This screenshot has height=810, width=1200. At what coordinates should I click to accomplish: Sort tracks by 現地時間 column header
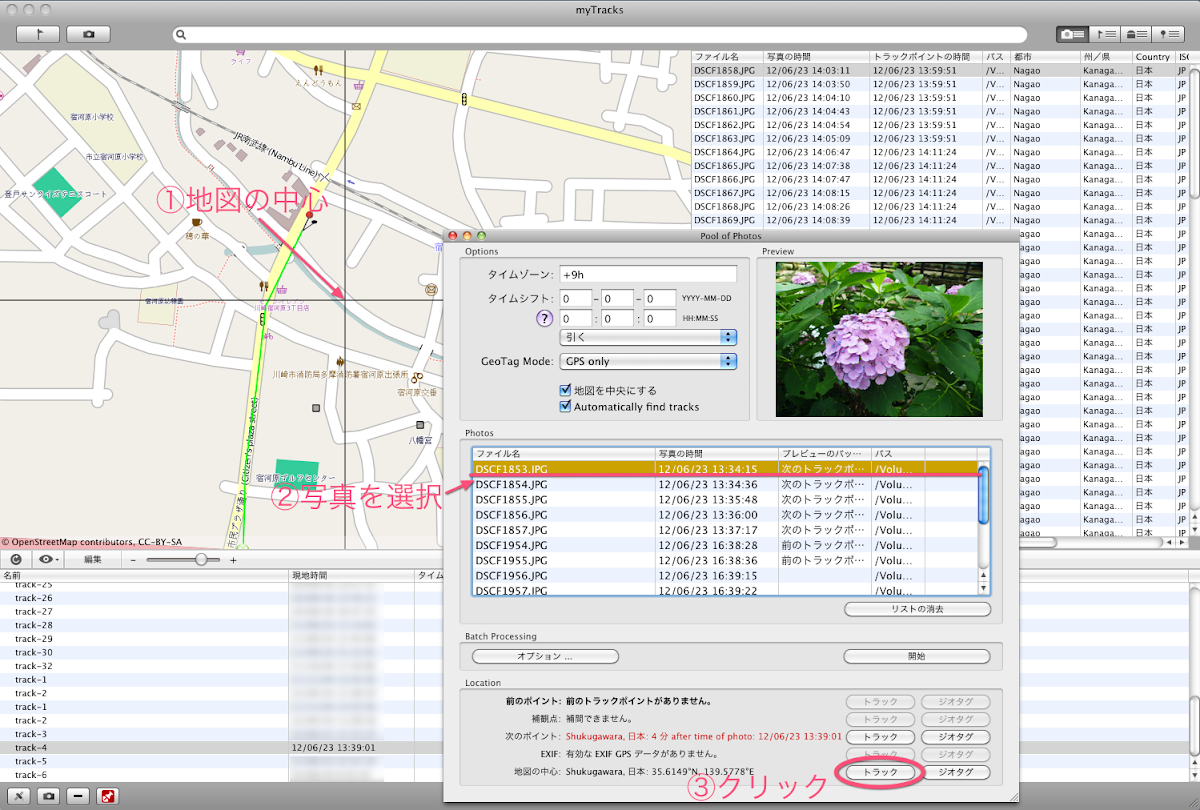tap(351, 576)
